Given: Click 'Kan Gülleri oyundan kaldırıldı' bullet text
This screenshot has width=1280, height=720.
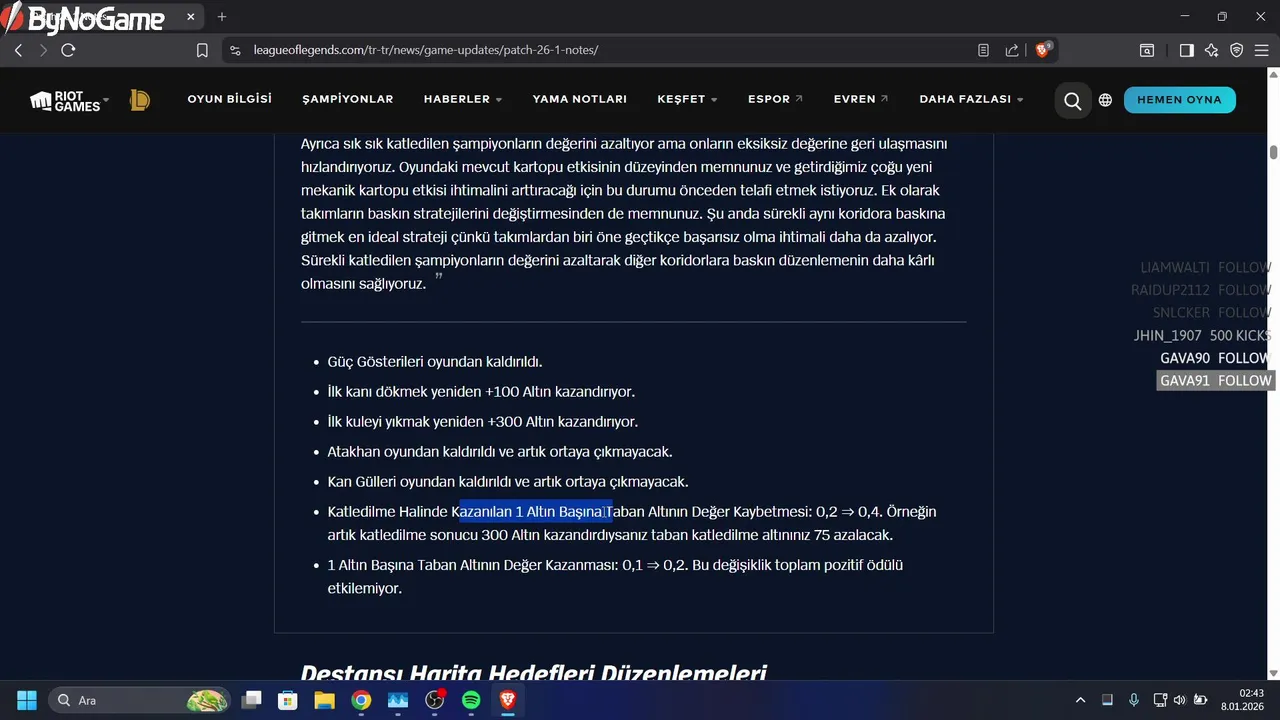Looking at the screenshot, I should [508, 482].
